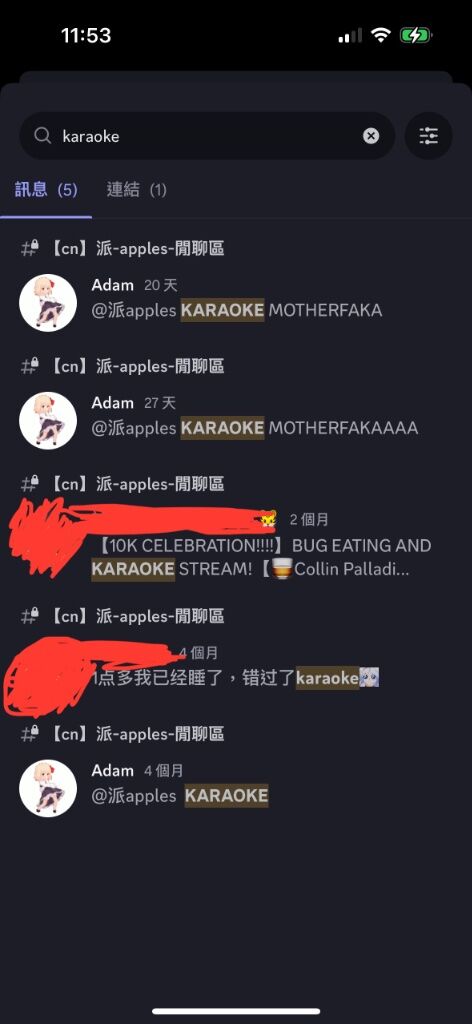This screenshot has width=472, height=1024.
Task: Open Adam's avatar on the 20 天 message
Action: point(48,302)
